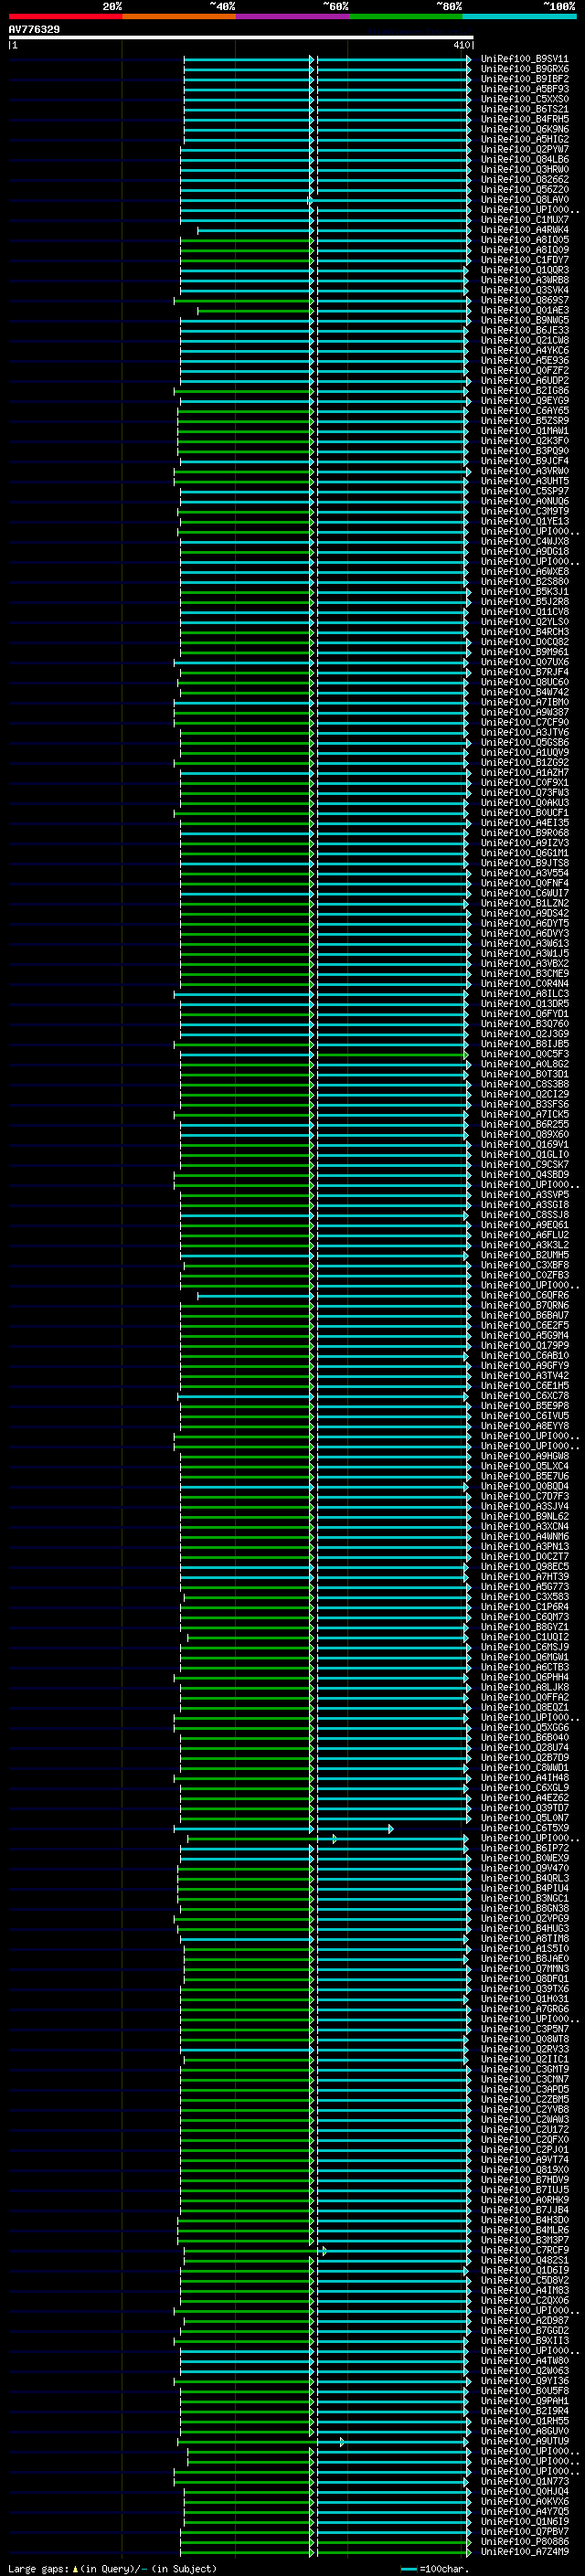The height and width of the screenshot is (2576, 585).
Task: Select the UniRef100_C6AY65 label
Action: click(x=525, y=411)
